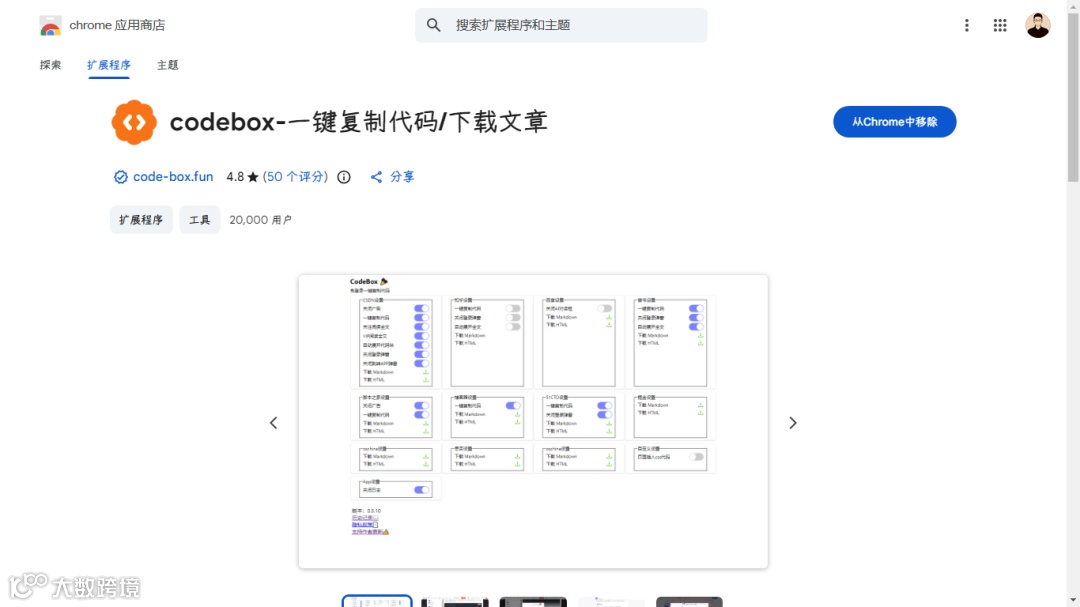The height and width of the screenshot is (607, 1080).
Task: Switch to the 探索 tab
Action: [50, 65]
